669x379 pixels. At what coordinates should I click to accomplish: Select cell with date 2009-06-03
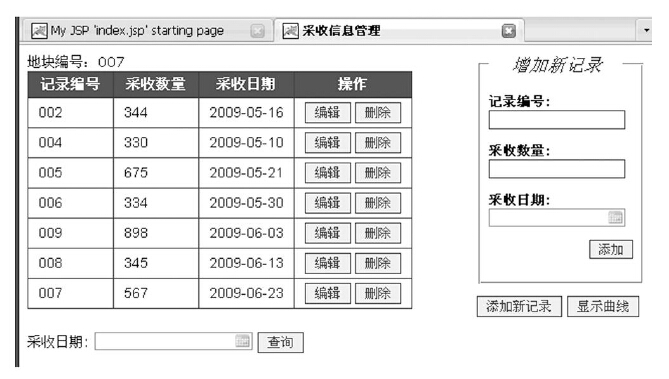point(246,233)
